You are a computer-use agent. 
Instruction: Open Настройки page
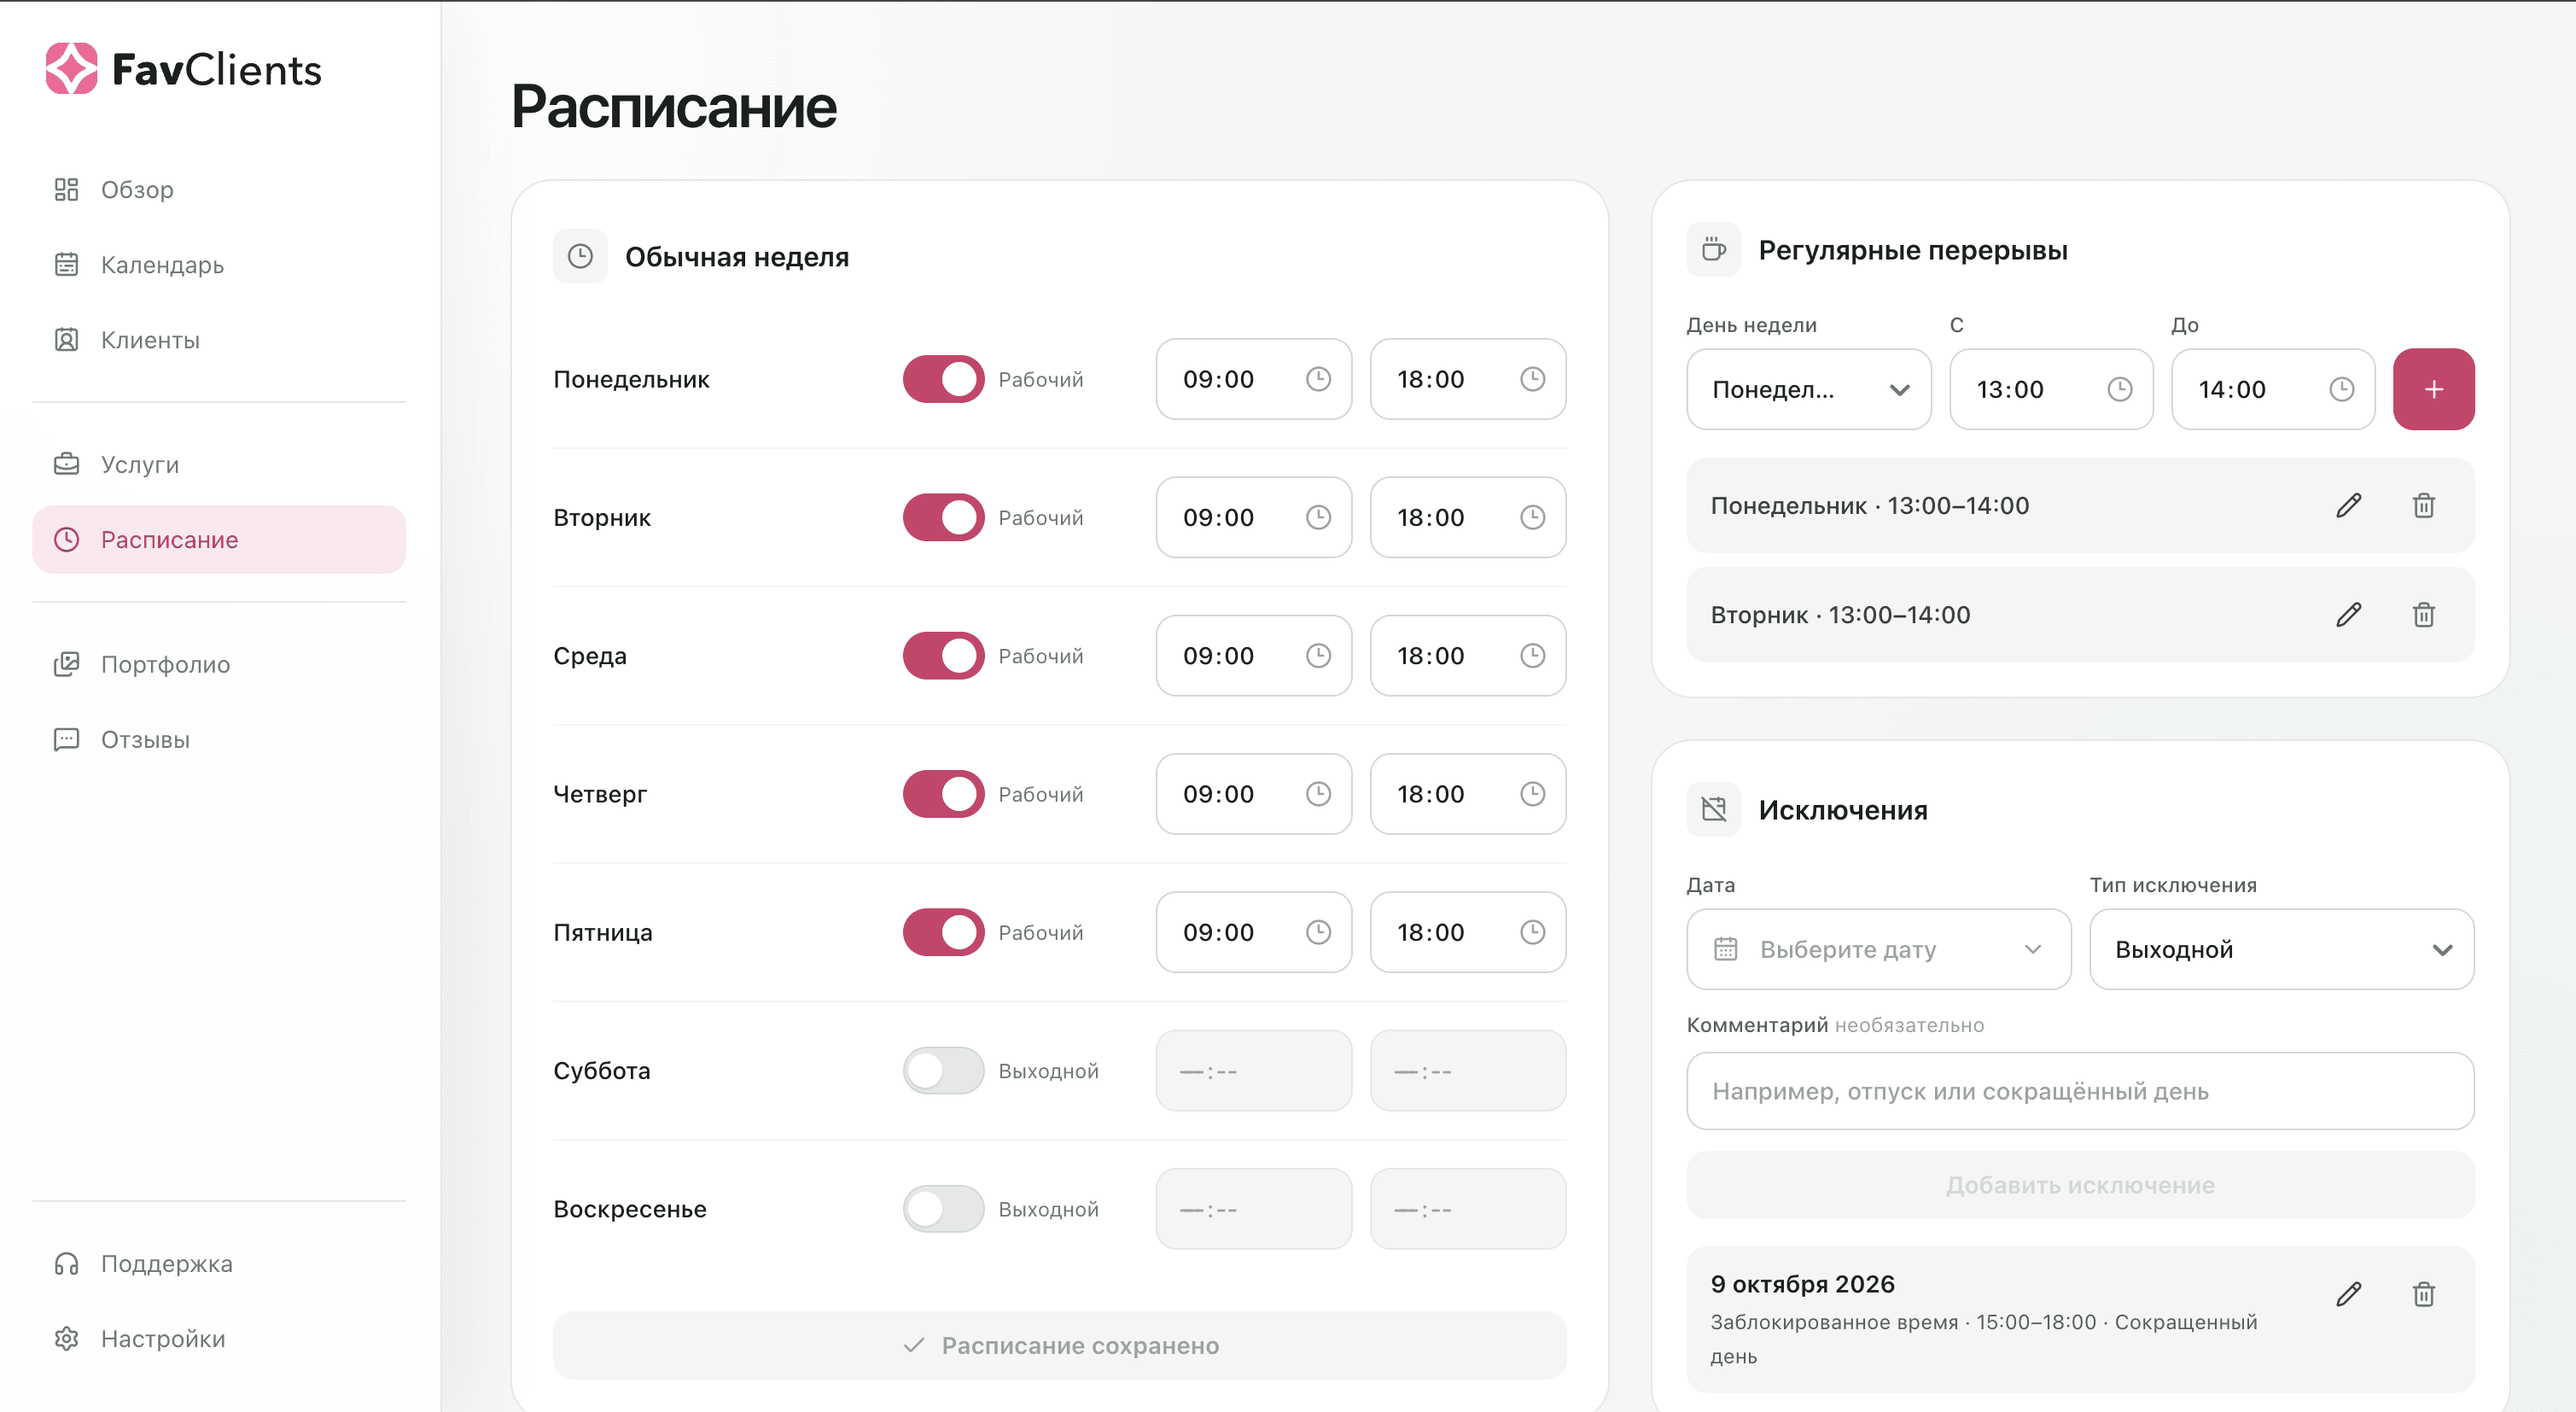[219, 1338]
